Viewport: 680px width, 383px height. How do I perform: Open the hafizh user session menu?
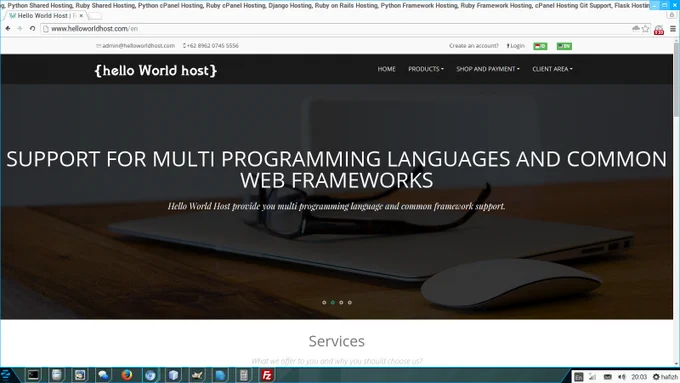pyautogui.click(x=665, y=377)
